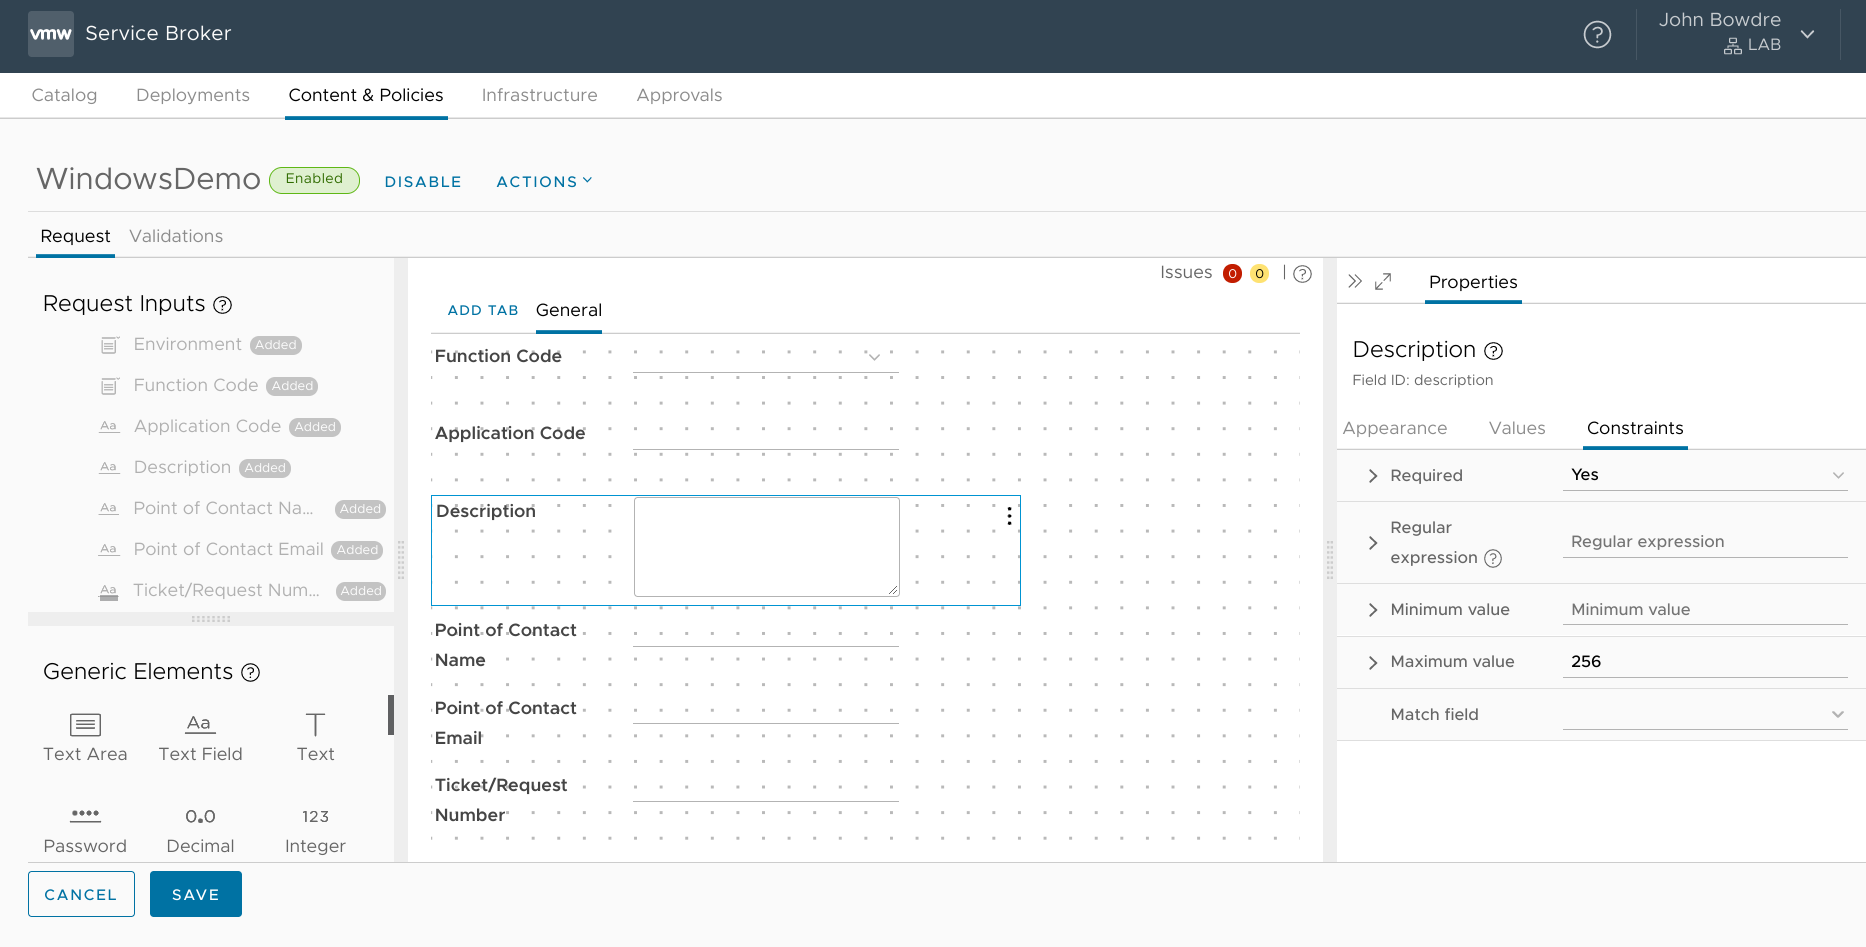Open the ACTIONS dropdown menu

click(x=544, y=182)
